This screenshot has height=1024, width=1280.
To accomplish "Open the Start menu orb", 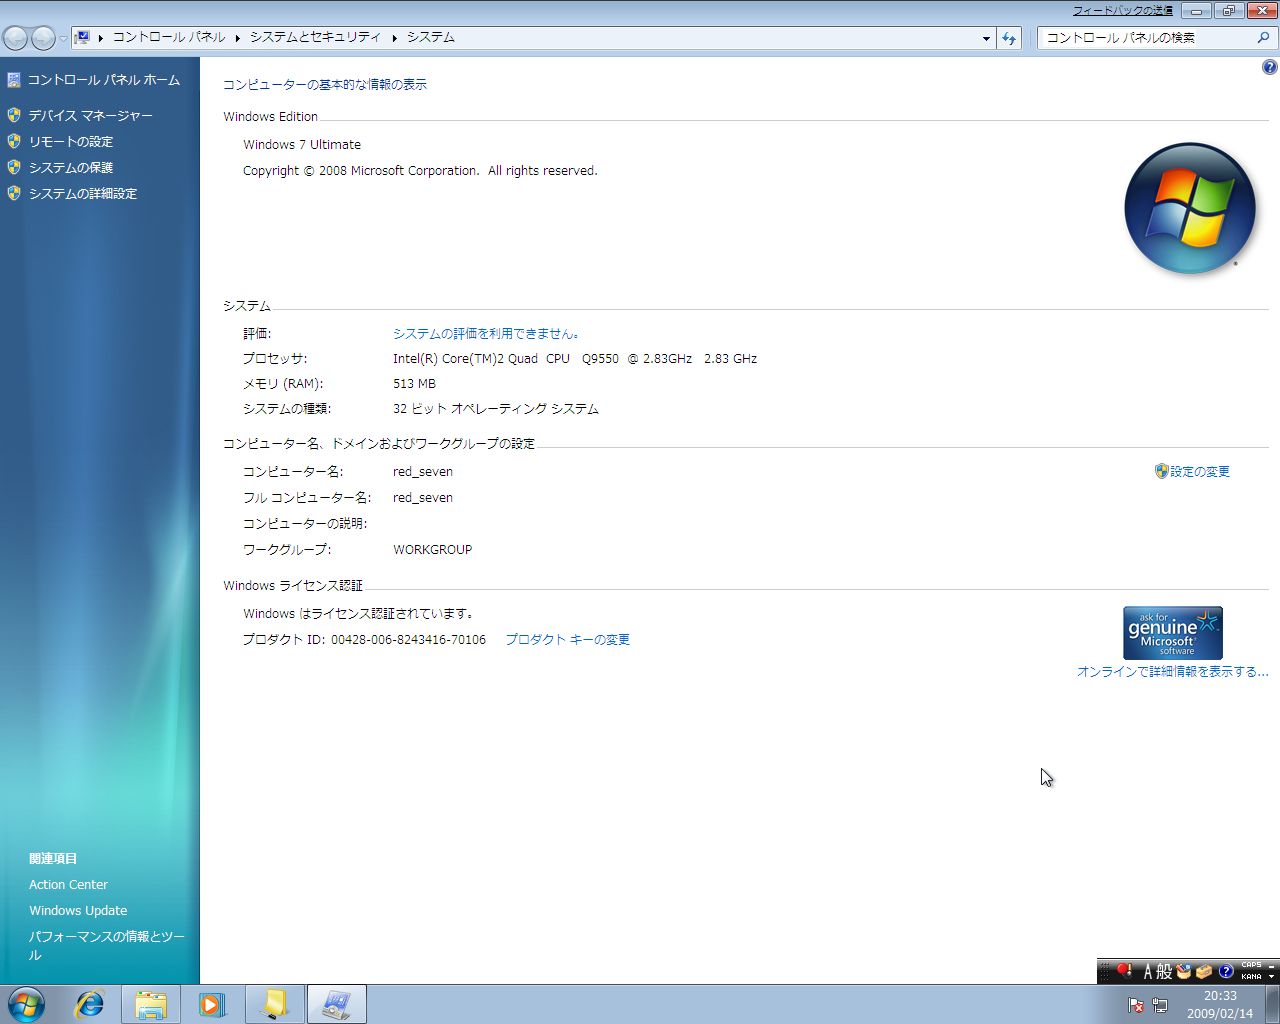I will pyautogui.click(x=27, y=1004).
